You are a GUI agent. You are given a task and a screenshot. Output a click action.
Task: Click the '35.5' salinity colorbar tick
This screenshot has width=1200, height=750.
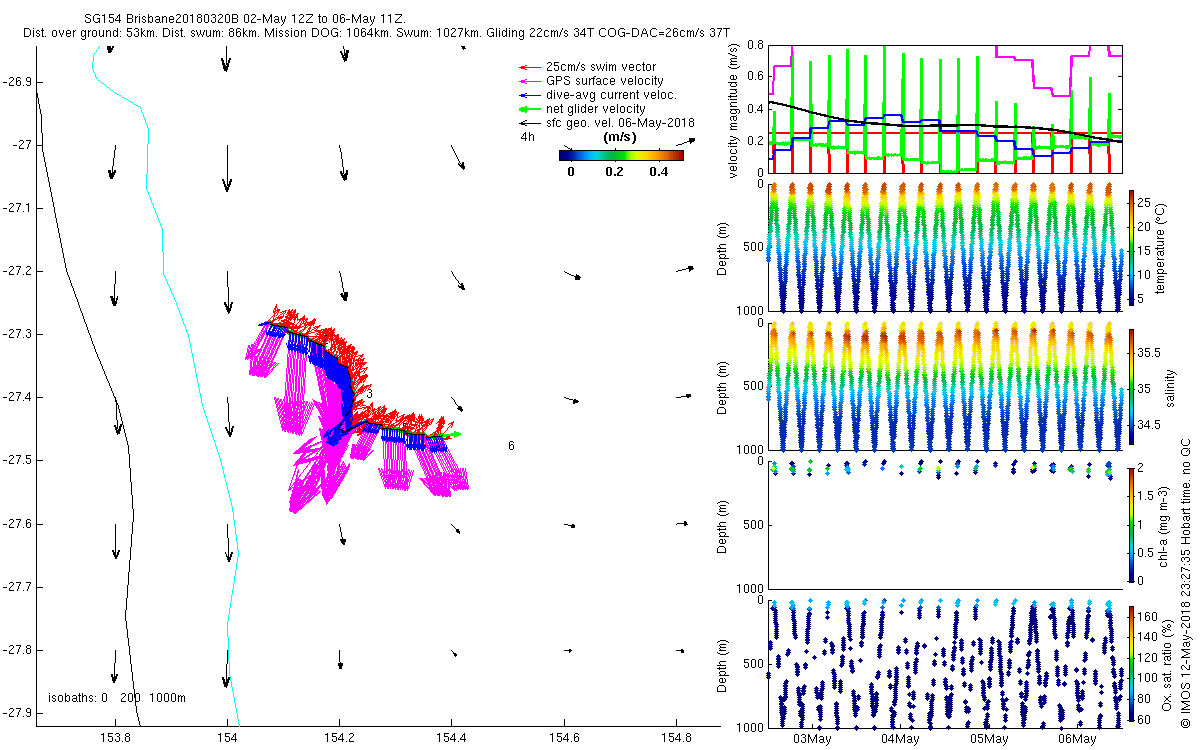coord(1148,353)
